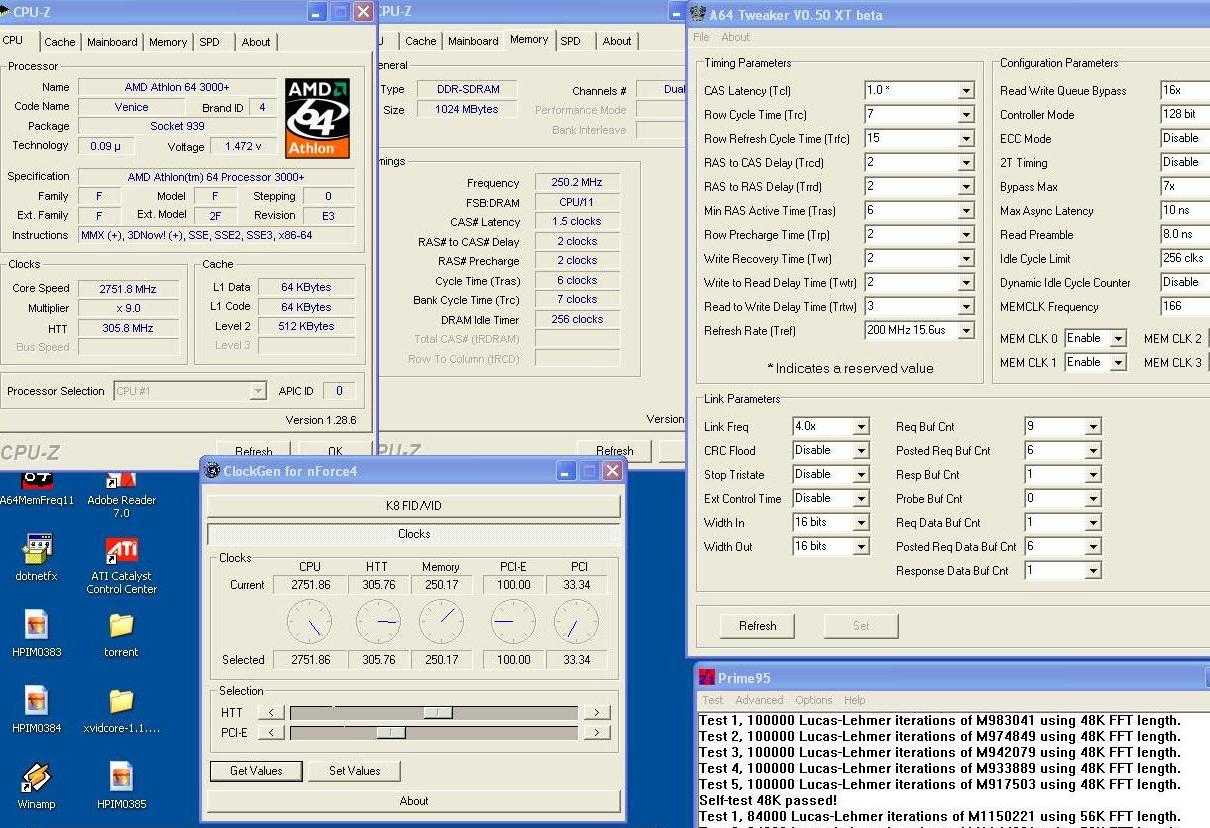The width and height of the screenshot is (1210, 828).
Task: Open the HPIM0384 image file icon
Action: pyautogui.click(x=37, y=710)
